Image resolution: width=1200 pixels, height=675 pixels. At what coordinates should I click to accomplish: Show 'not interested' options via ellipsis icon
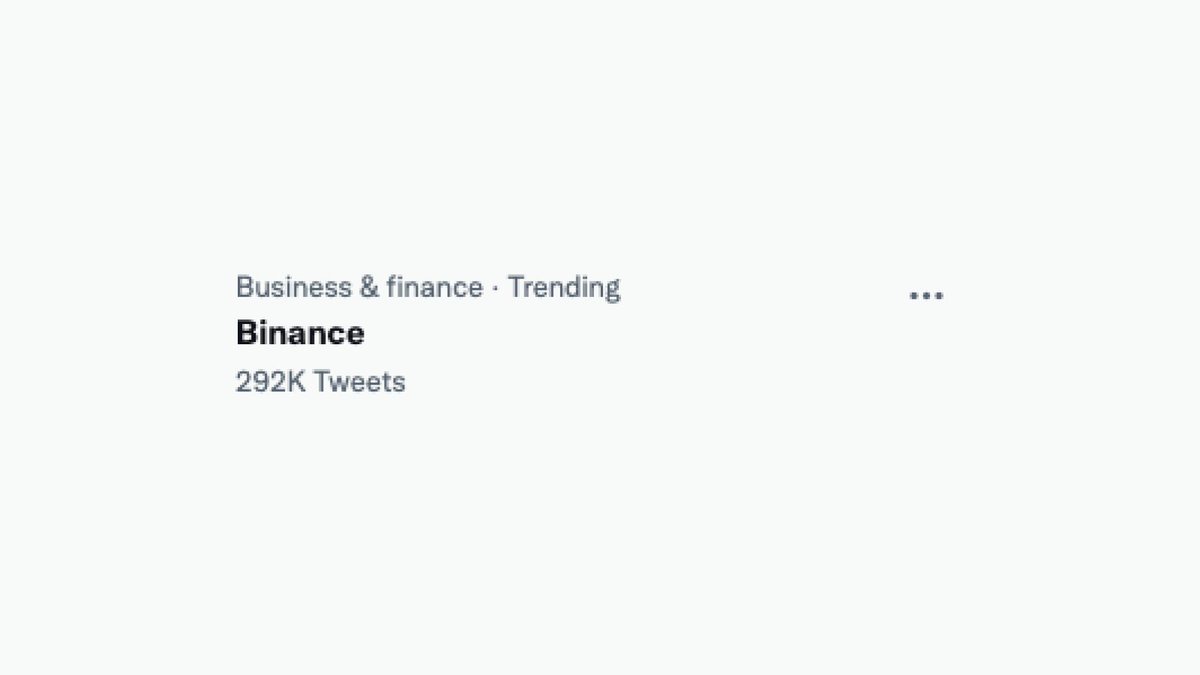(926, 295)
